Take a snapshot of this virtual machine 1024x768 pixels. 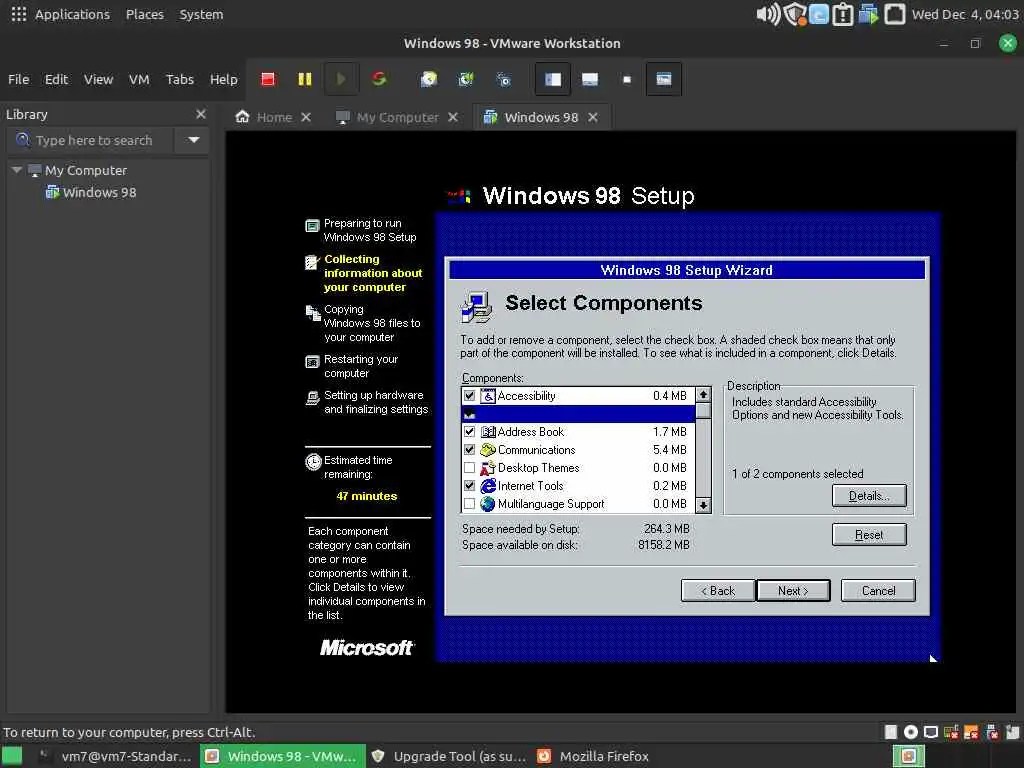pyautogui.click(x=428, y=79)
